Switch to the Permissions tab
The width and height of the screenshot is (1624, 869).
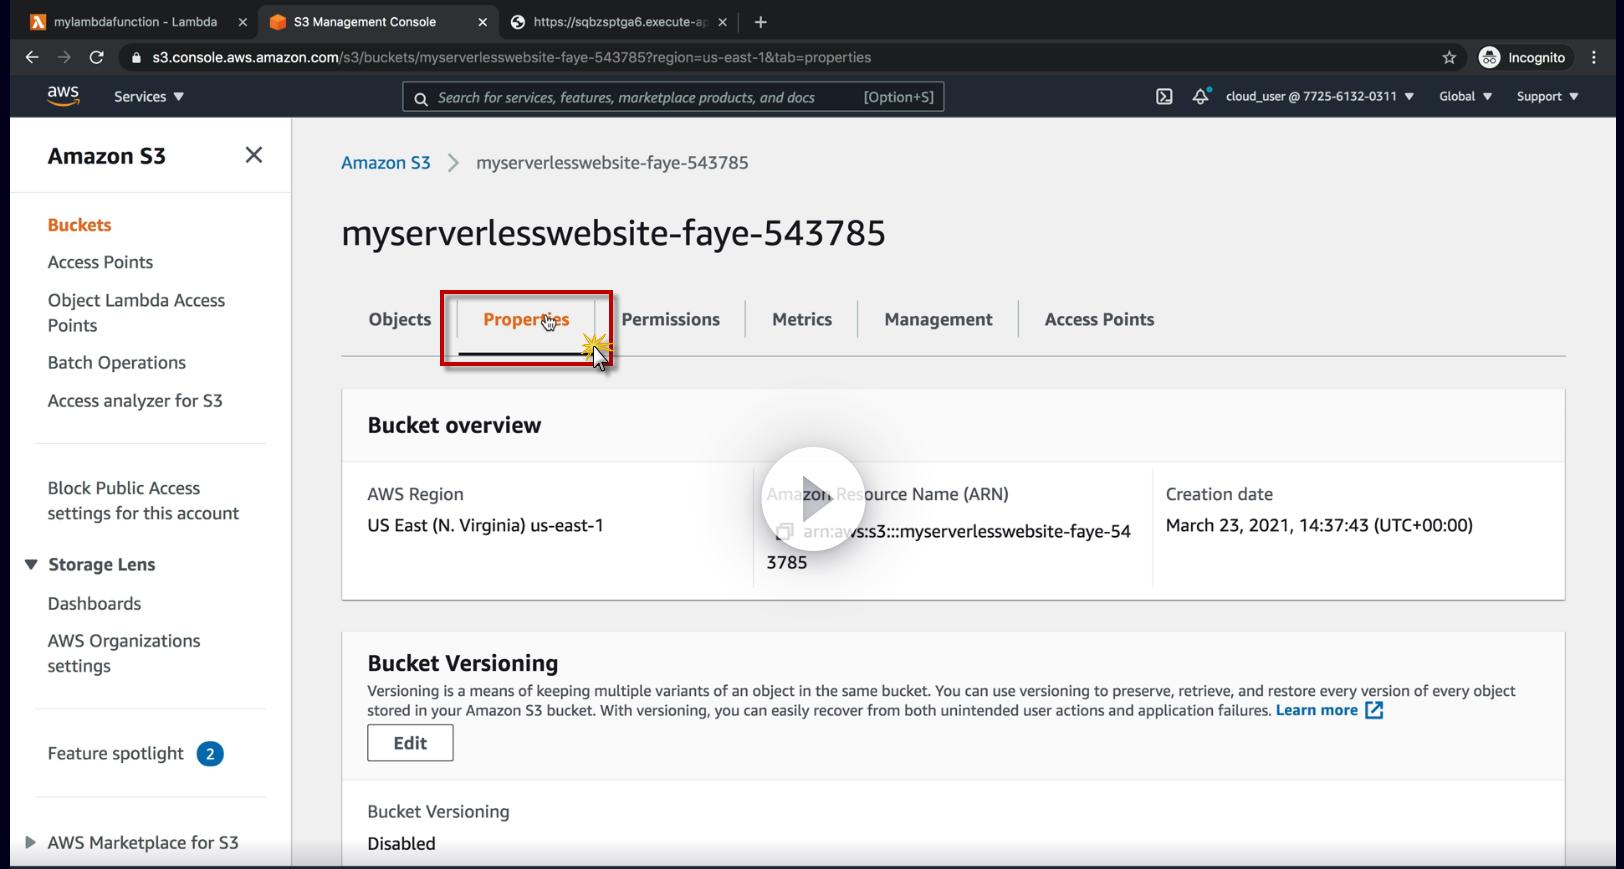pos(670,320)
